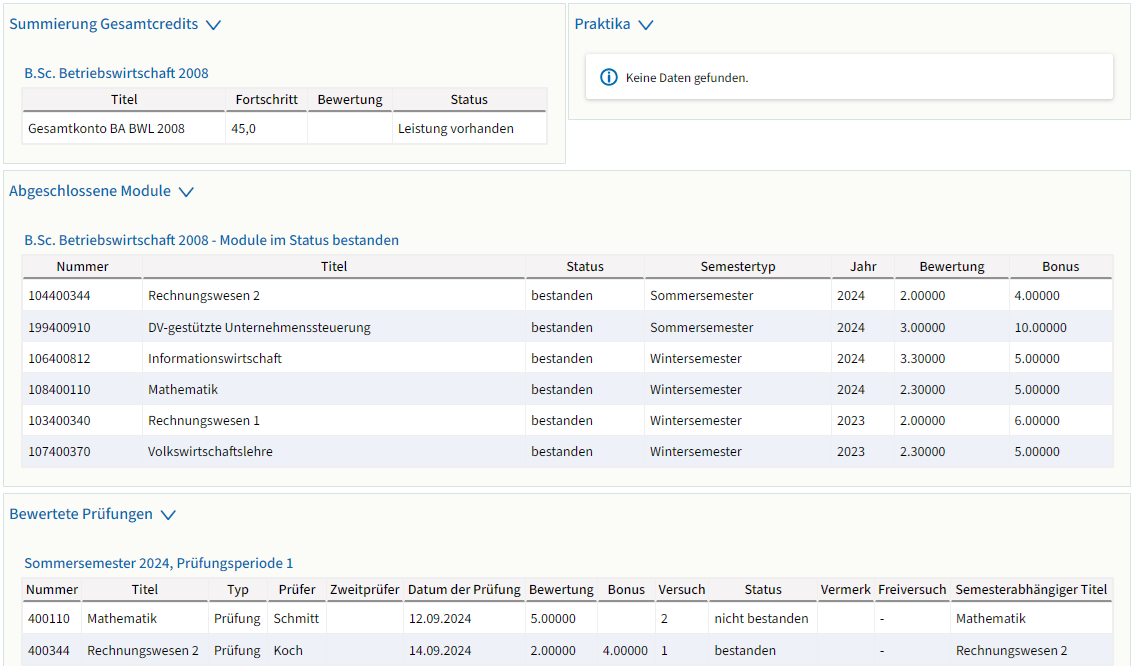The width and height of the screenshot is (1134, 666).
Task: Click the Jahr column header
Action: 862,266
